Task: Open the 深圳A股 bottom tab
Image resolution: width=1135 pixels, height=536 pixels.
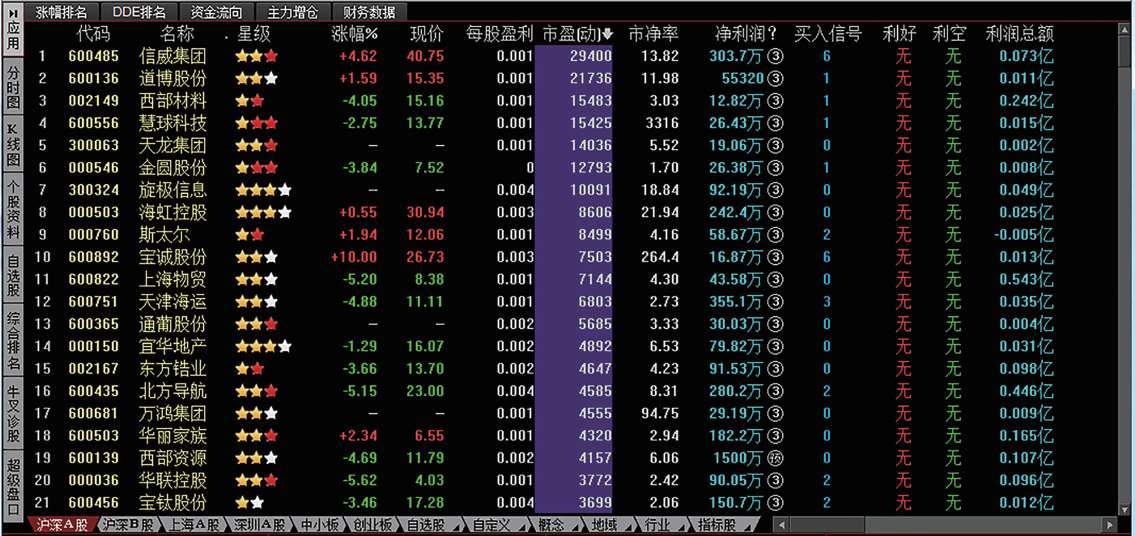Action: [x=259, y=526]
